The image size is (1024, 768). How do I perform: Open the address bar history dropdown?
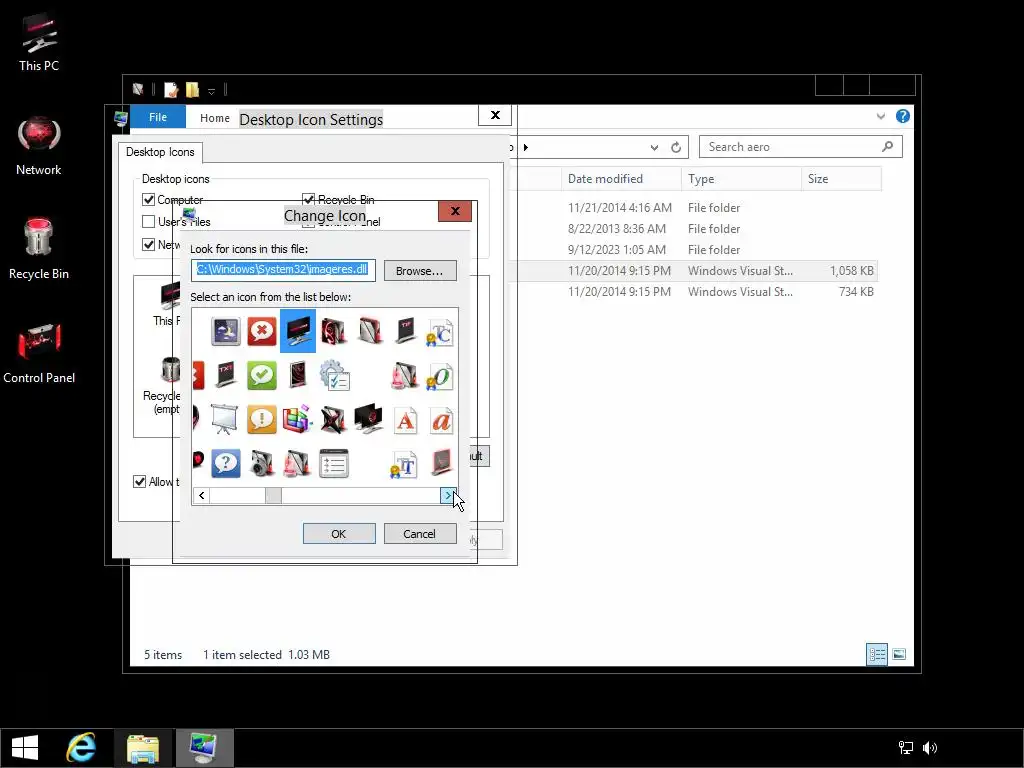coord(654,148)
